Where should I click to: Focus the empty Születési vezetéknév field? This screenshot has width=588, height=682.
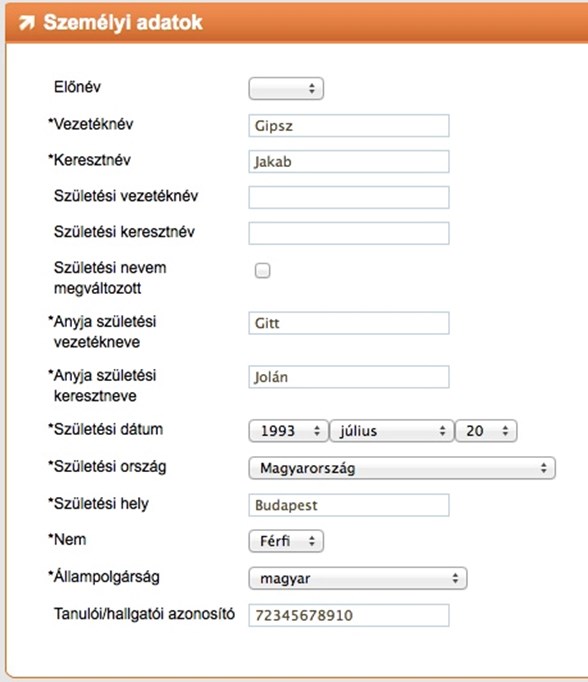click(349, 197)
